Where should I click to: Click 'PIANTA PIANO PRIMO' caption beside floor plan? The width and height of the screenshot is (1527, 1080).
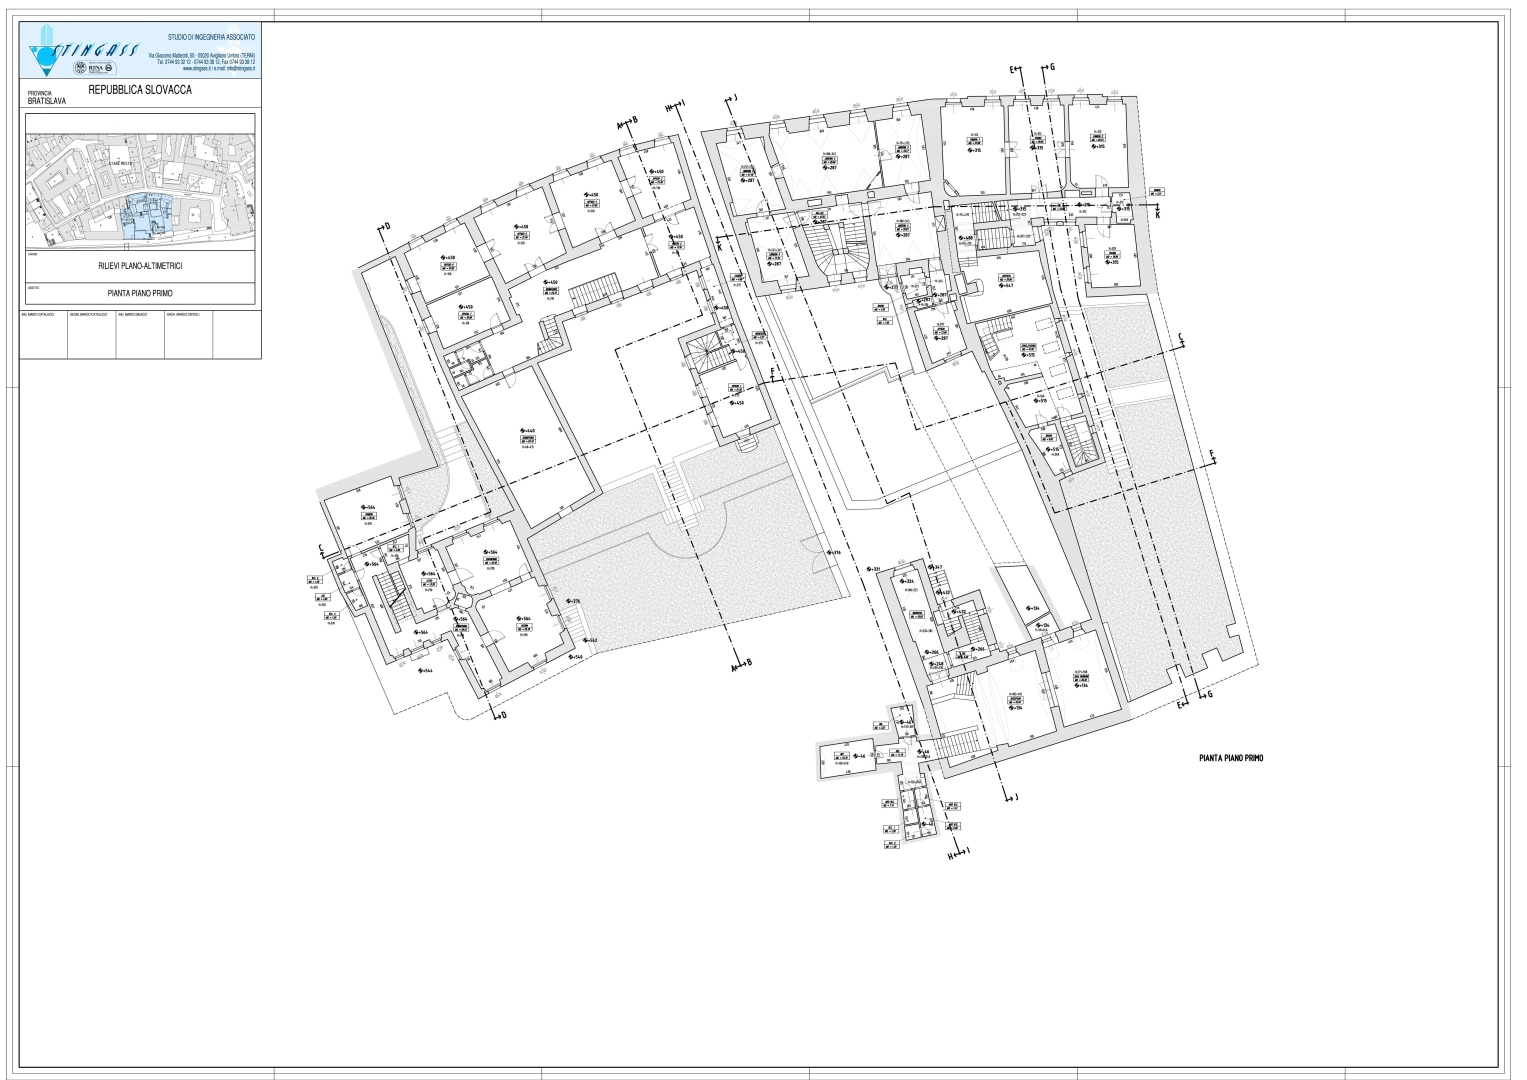1231,759
